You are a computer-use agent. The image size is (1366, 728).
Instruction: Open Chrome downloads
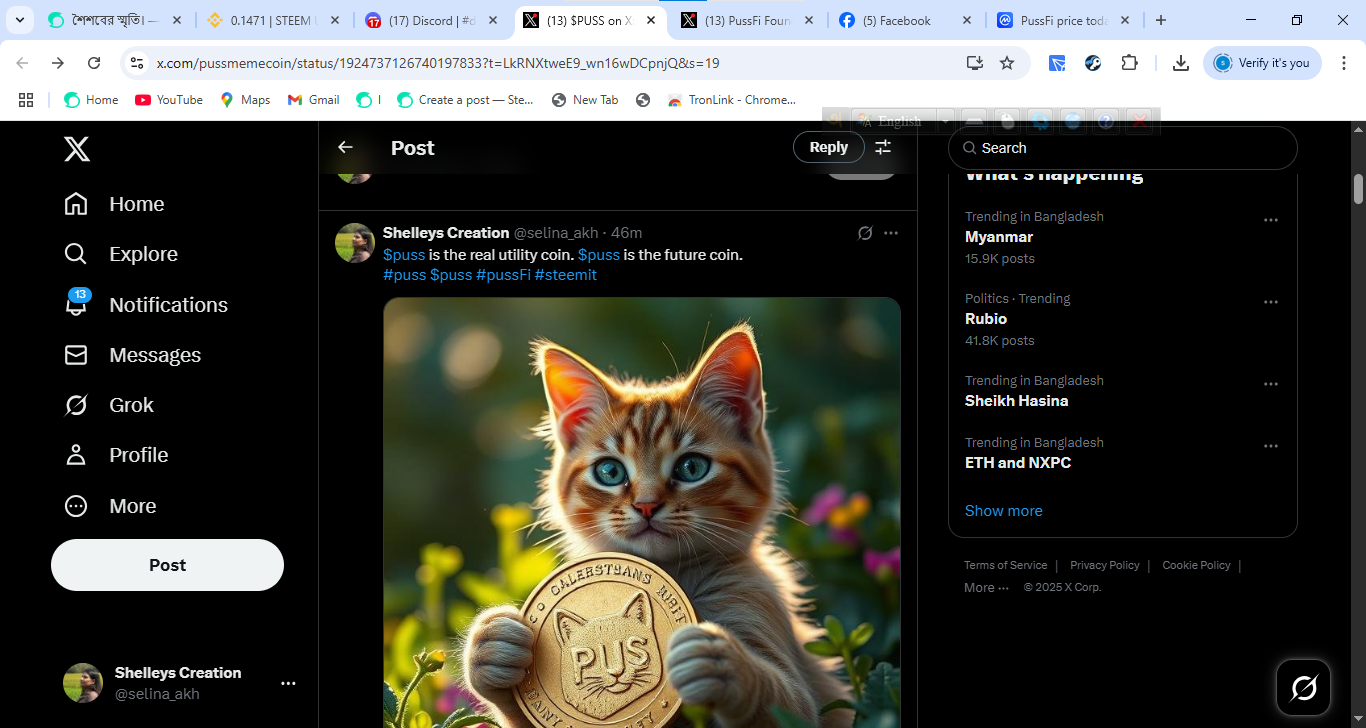[1181, 63]
